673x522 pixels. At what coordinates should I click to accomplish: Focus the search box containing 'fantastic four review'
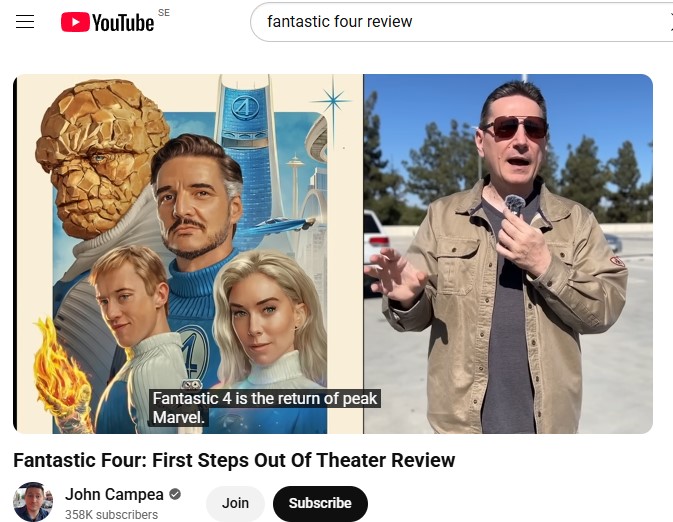[461, 22]
